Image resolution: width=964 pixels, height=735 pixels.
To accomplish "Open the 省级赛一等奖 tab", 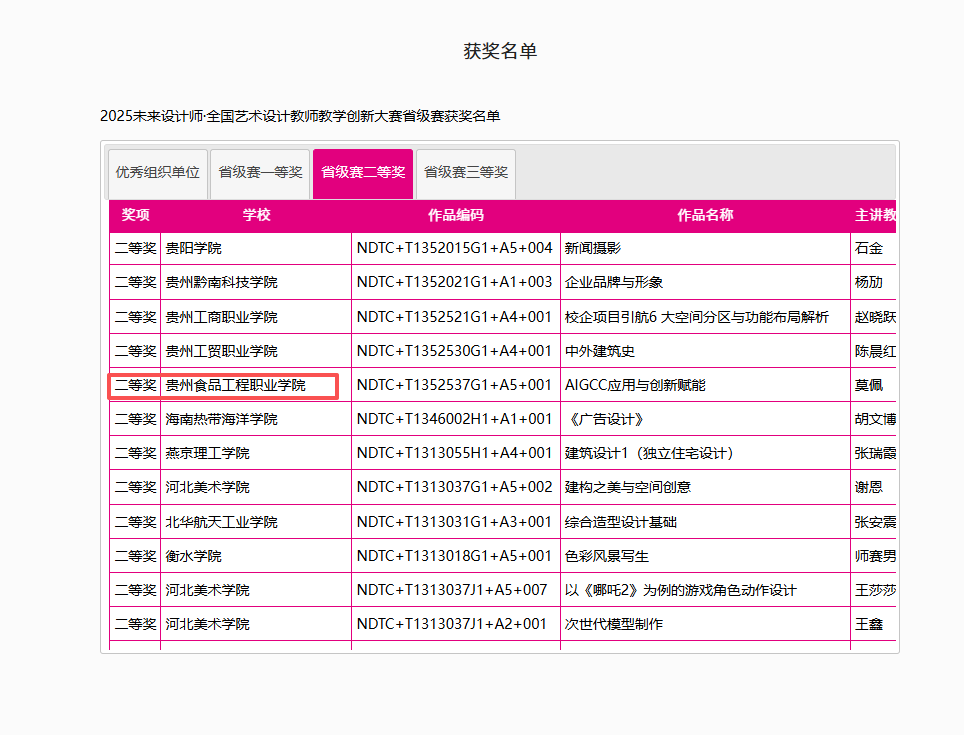I will click(260, 172).
